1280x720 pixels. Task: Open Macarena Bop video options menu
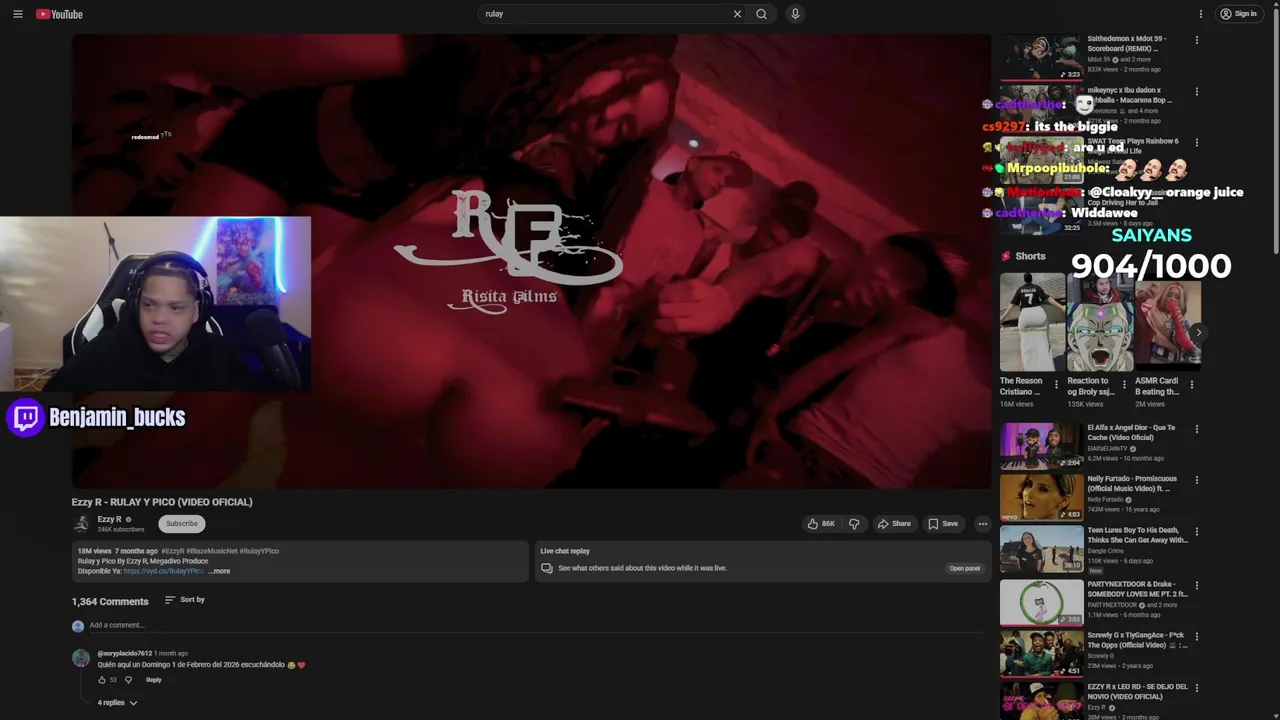(1196, 91)
